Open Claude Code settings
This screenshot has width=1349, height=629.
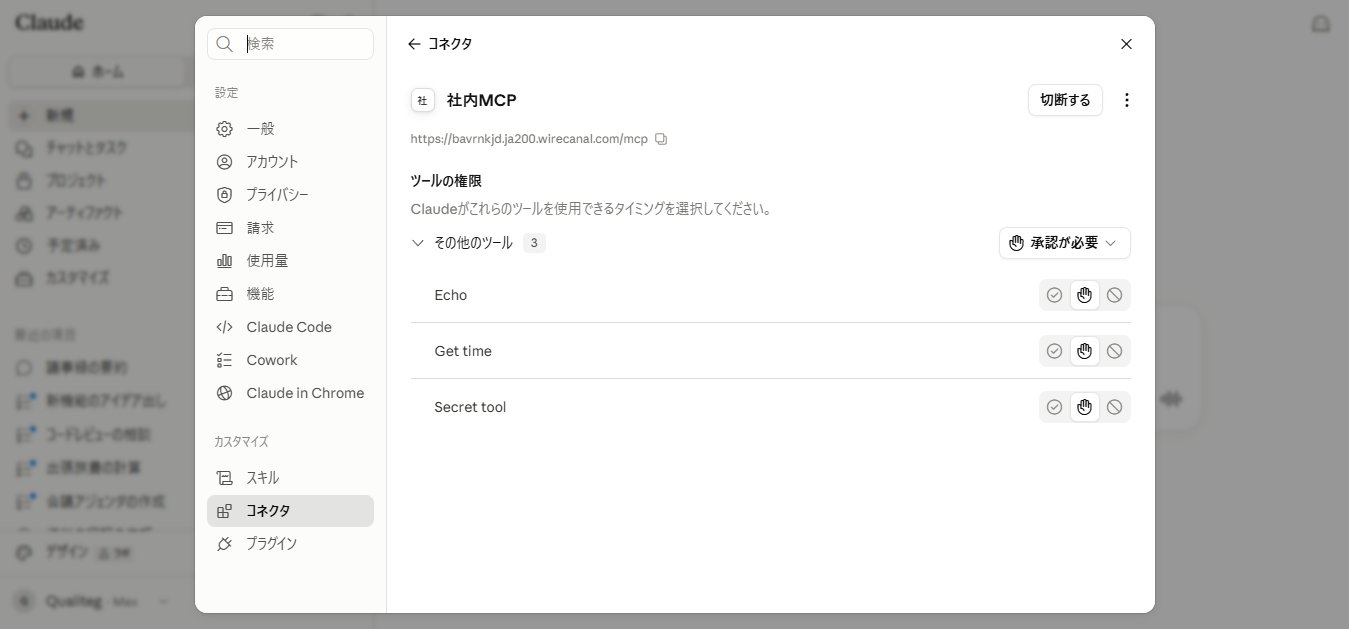tap(290, 327)
